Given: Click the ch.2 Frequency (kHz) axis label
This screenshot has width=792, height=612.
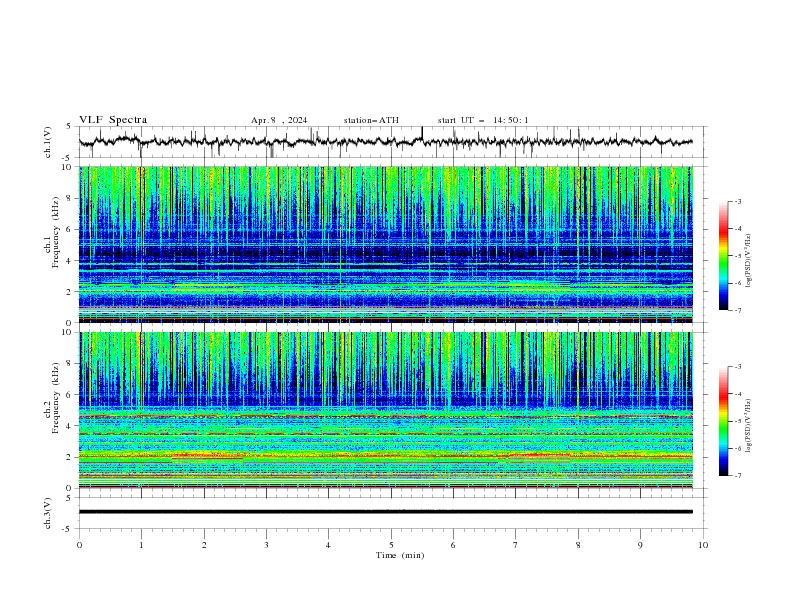Looking at the screenshot, I should (x=52, y=398).
